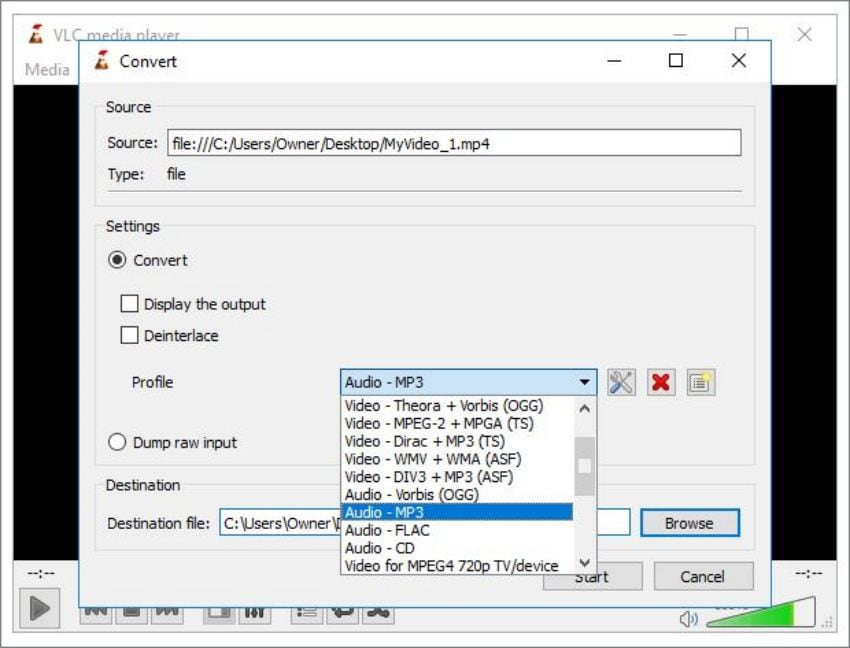Enable the Deinterlace checkbox
Screen dimensions: 850x648
click(x=129, y=335)
